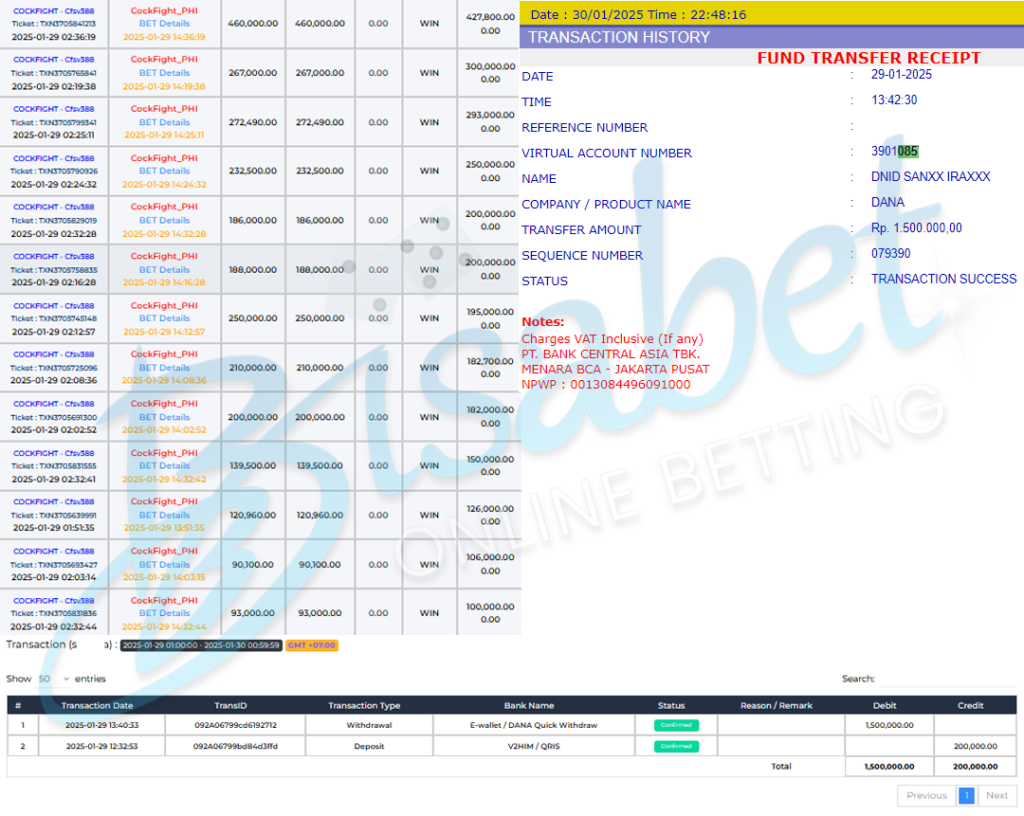Go to the Previous page
1024x816 pixels.
point(926,796)
